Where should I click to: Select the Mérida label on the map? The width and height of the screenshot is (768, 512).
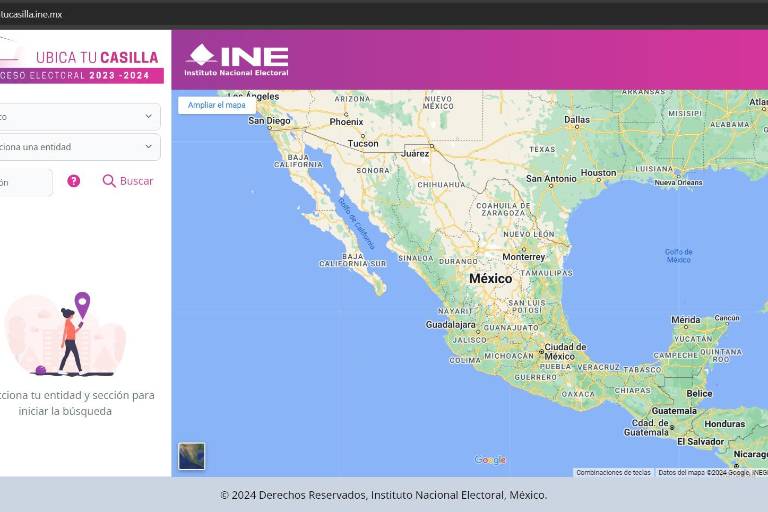tap(686, 320)
